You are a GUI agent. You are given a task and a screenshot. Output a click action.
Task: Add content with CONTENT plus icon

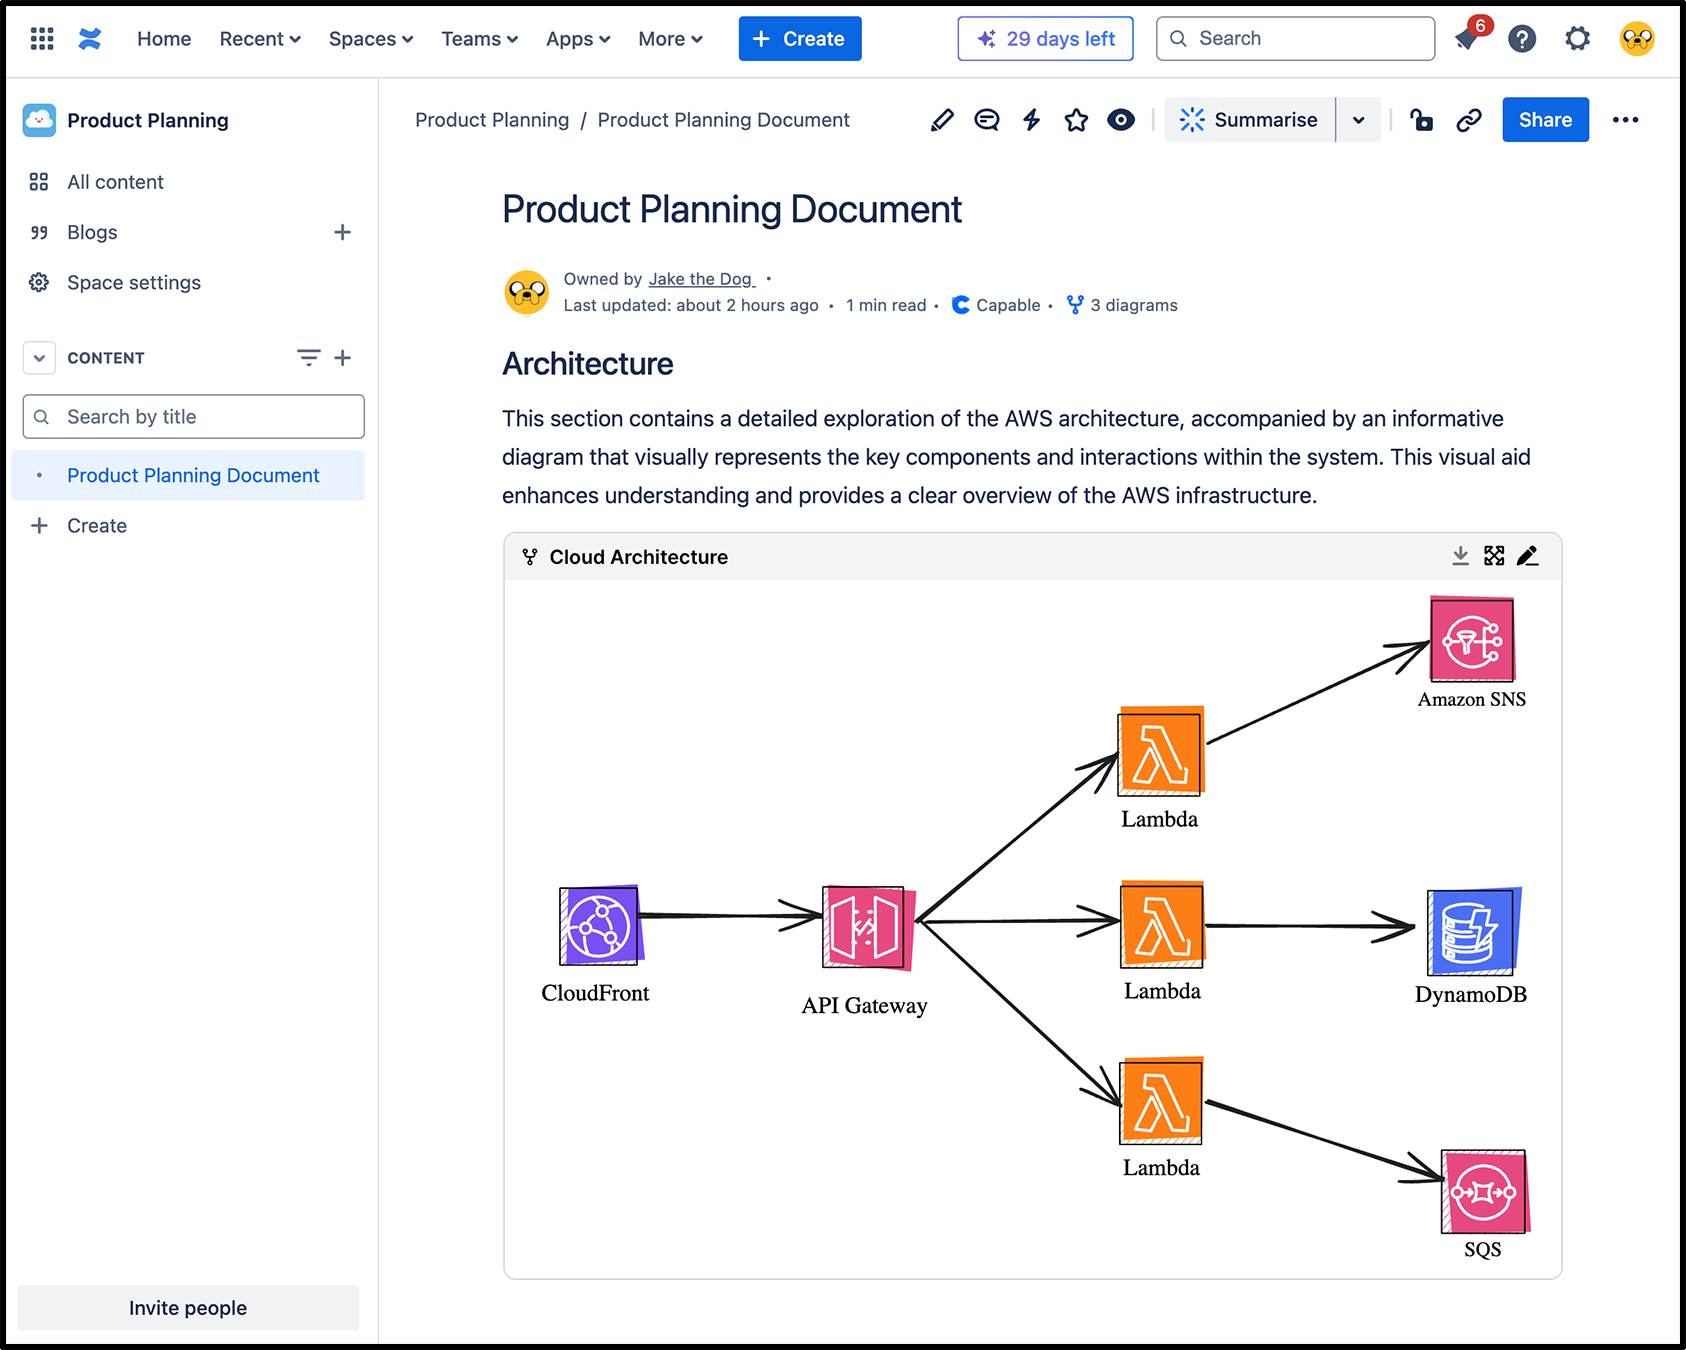[342, 358]
